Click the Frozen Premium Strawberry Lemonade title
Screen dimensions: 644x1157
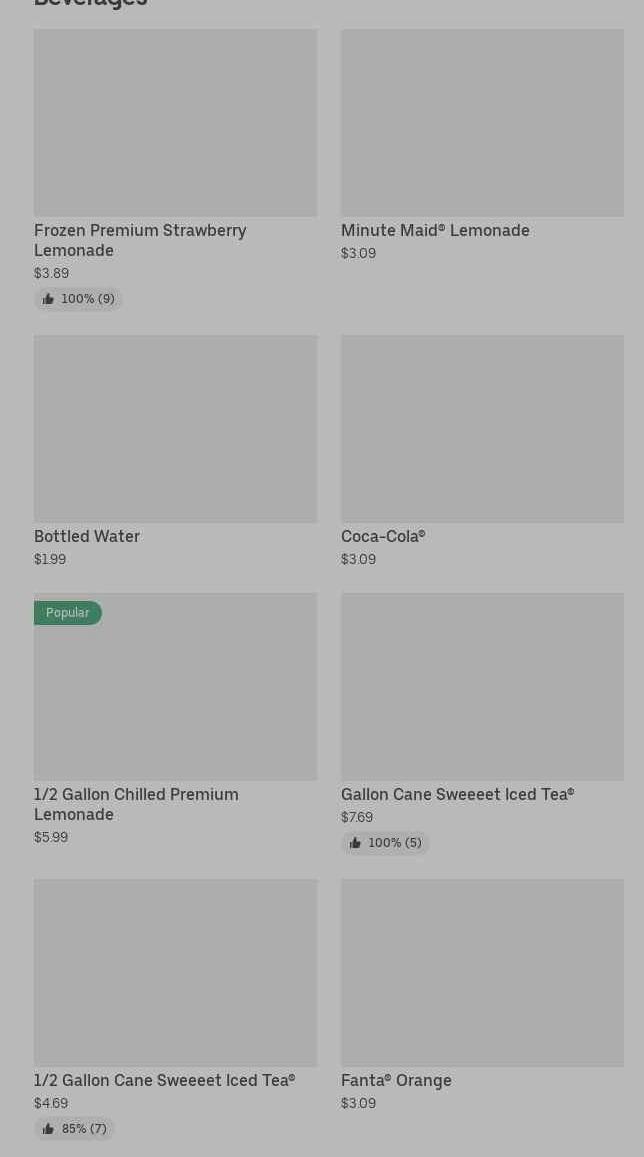(x=140, y=240)
